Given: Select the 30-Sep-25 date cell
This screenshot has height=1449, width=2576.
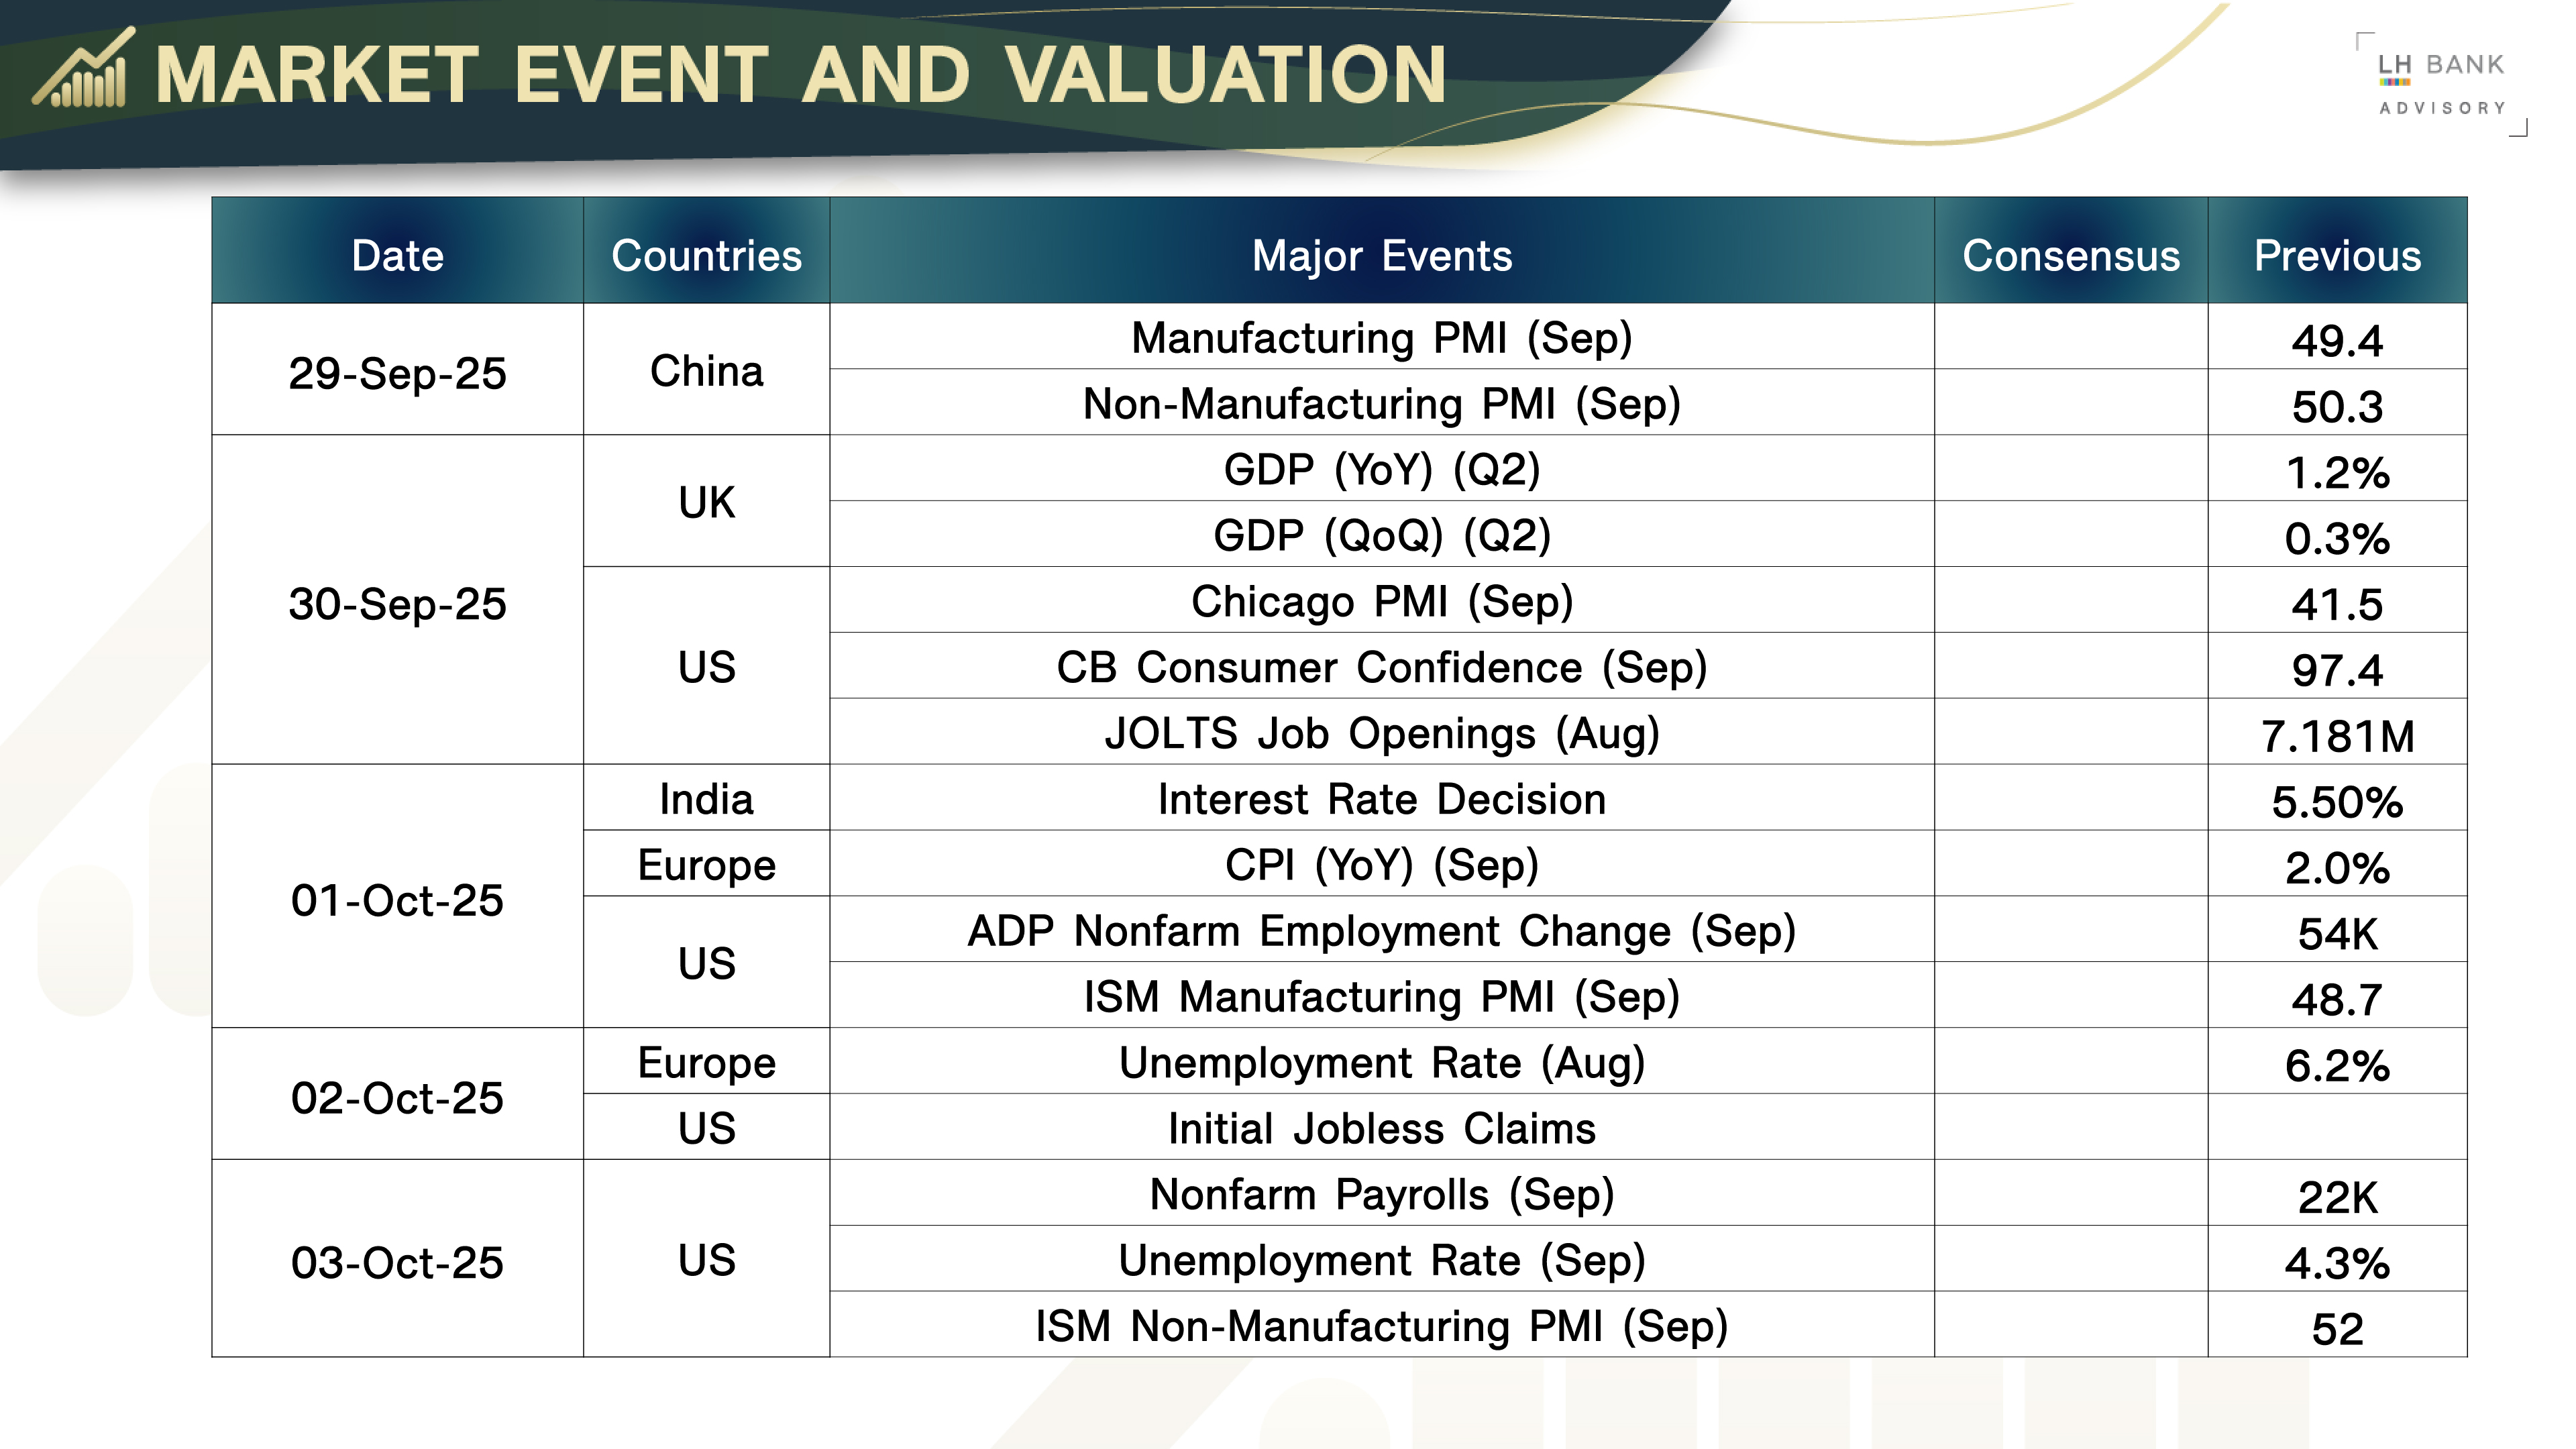Looking at the screenshot, I should [397, 603].
